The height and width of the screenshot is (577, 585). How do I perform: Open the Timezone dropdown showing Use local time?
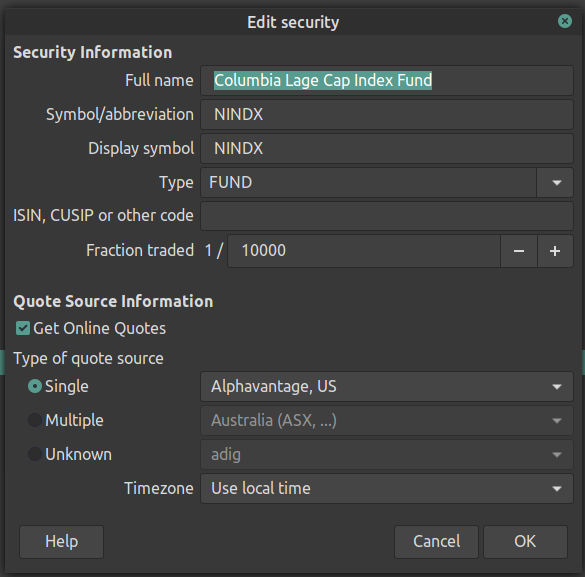(x=387, y=488)
